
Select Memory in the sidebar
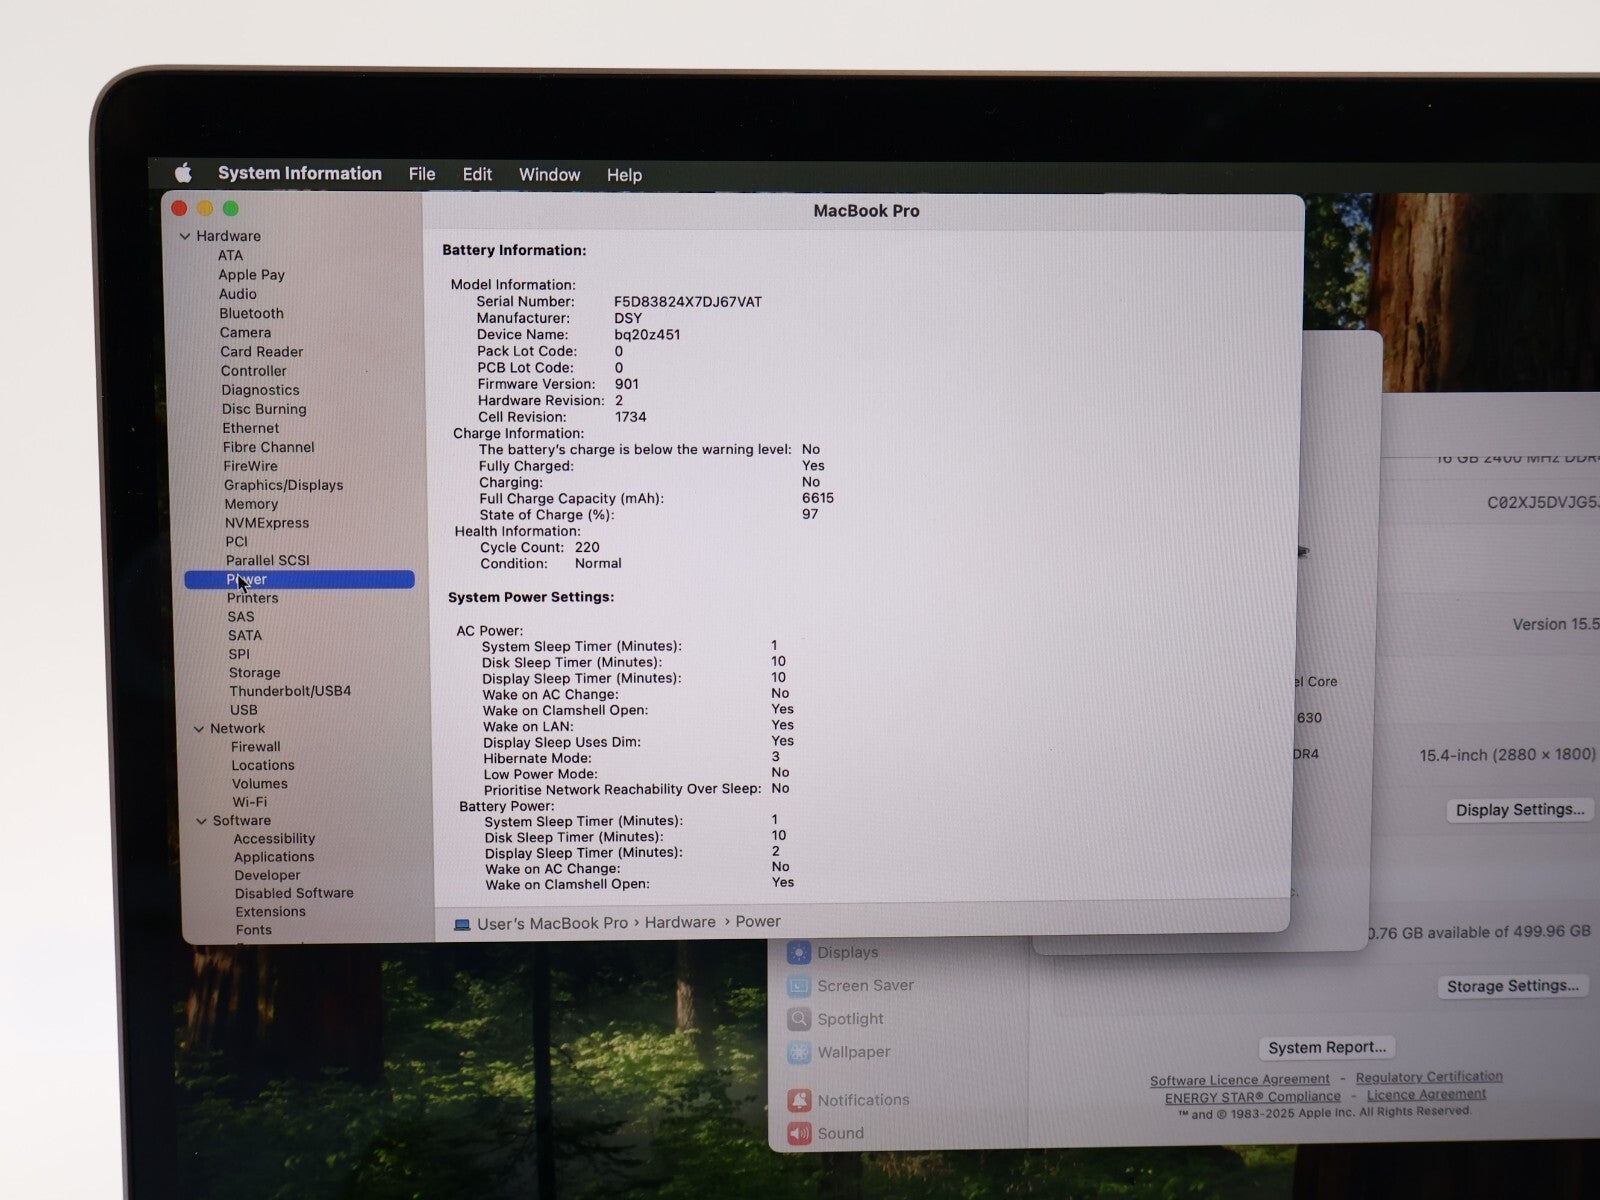(251, 504)
